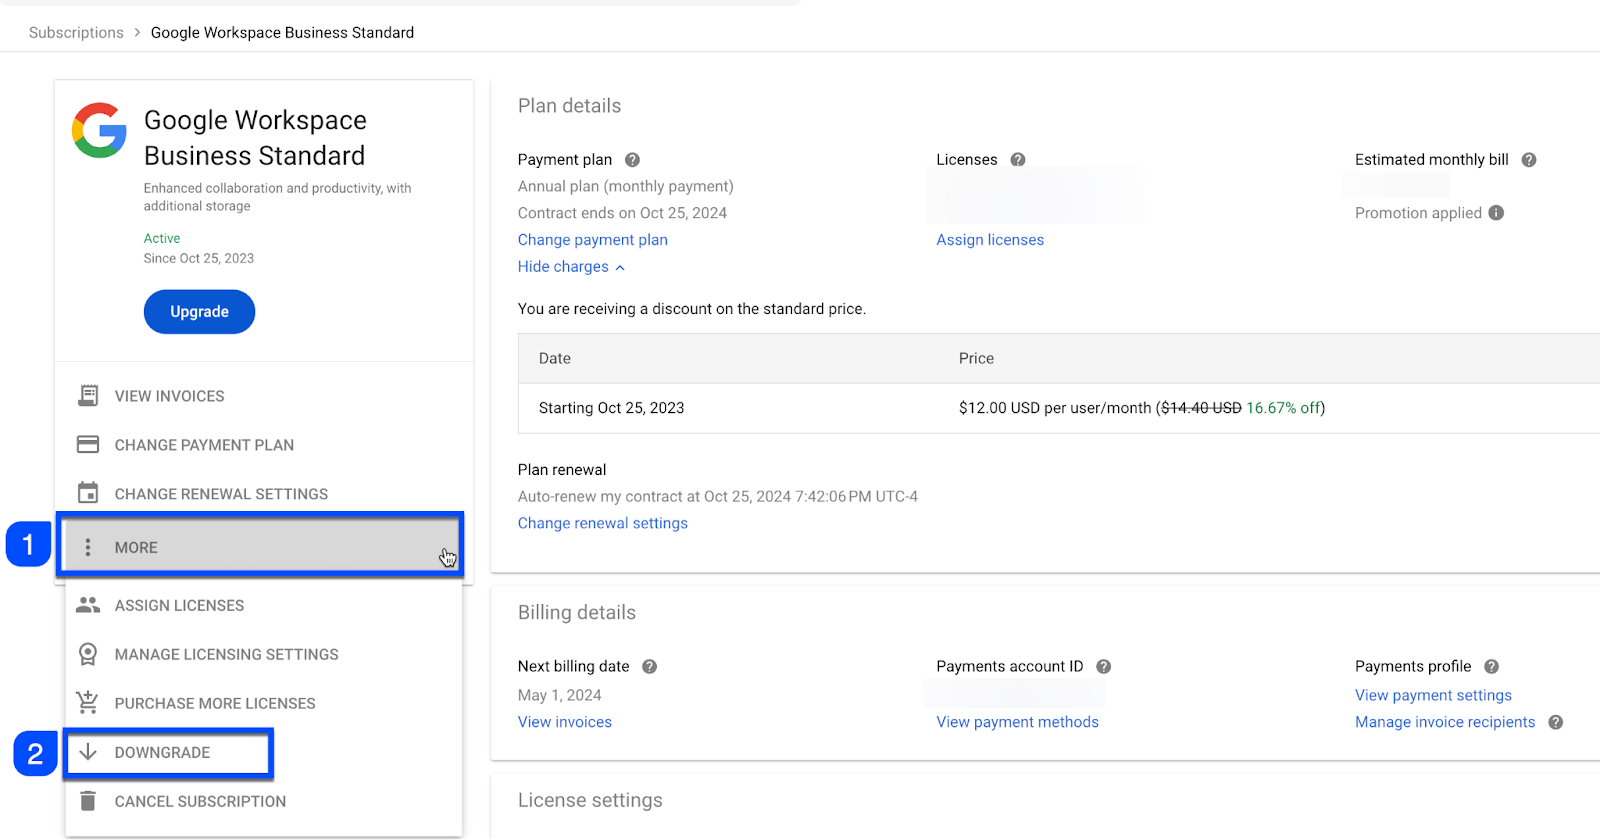The image size is (1600, 840).
Task: Click the View Invoices receipt icon
Action: (88, 396)
